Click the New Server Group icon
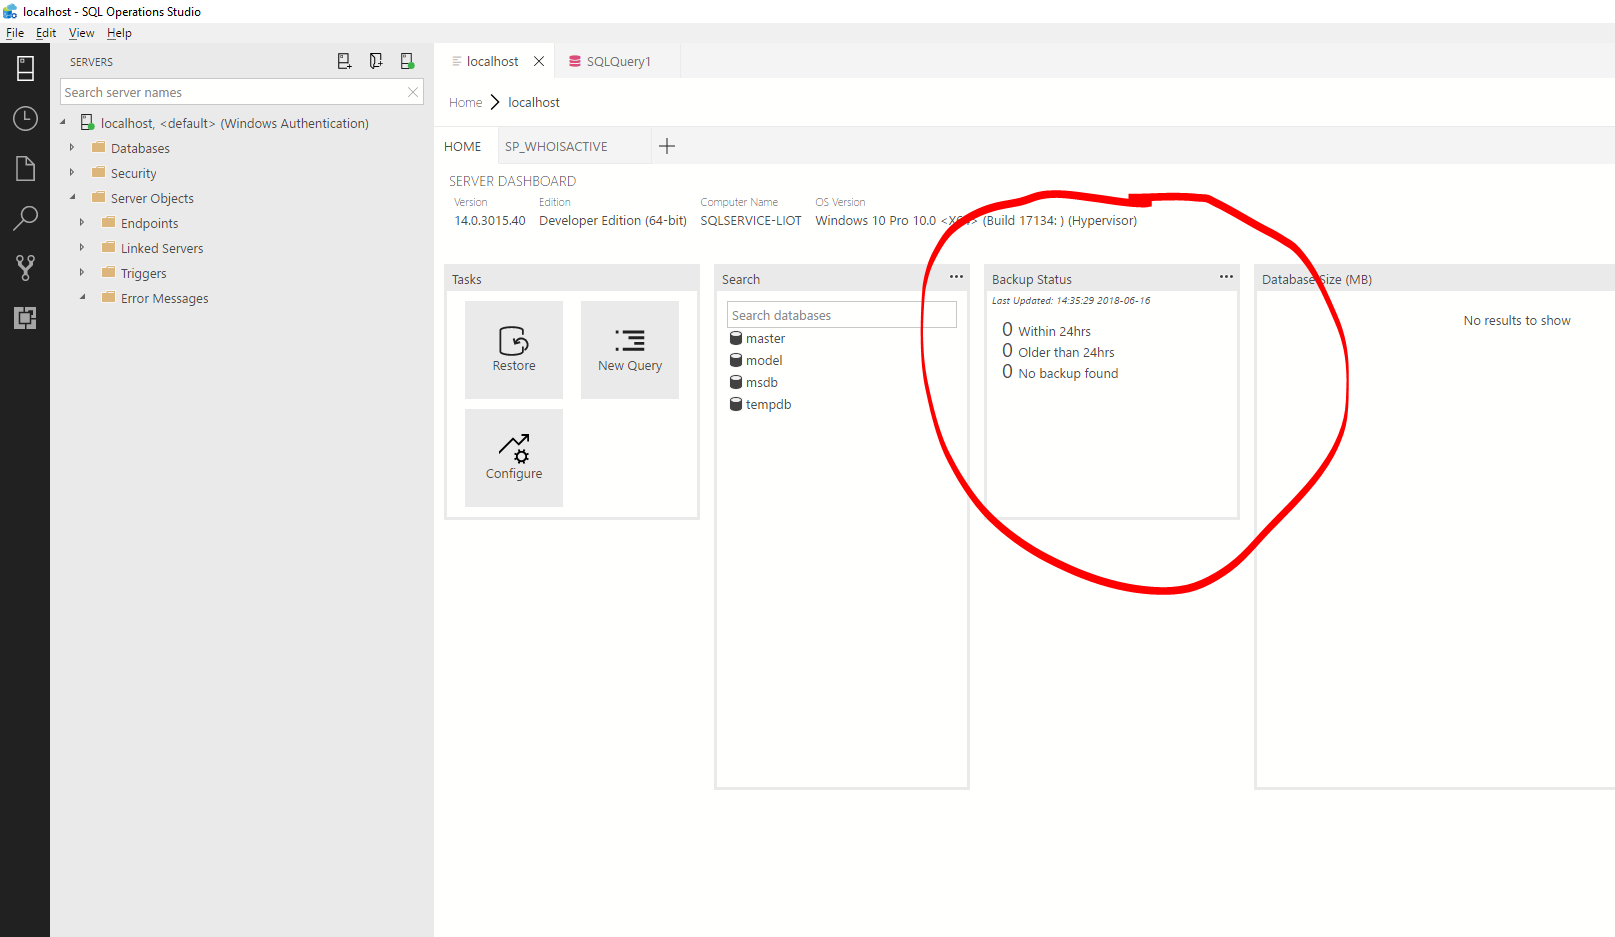The height and width of the screenshot is (937, 1615). click(376, 61)
